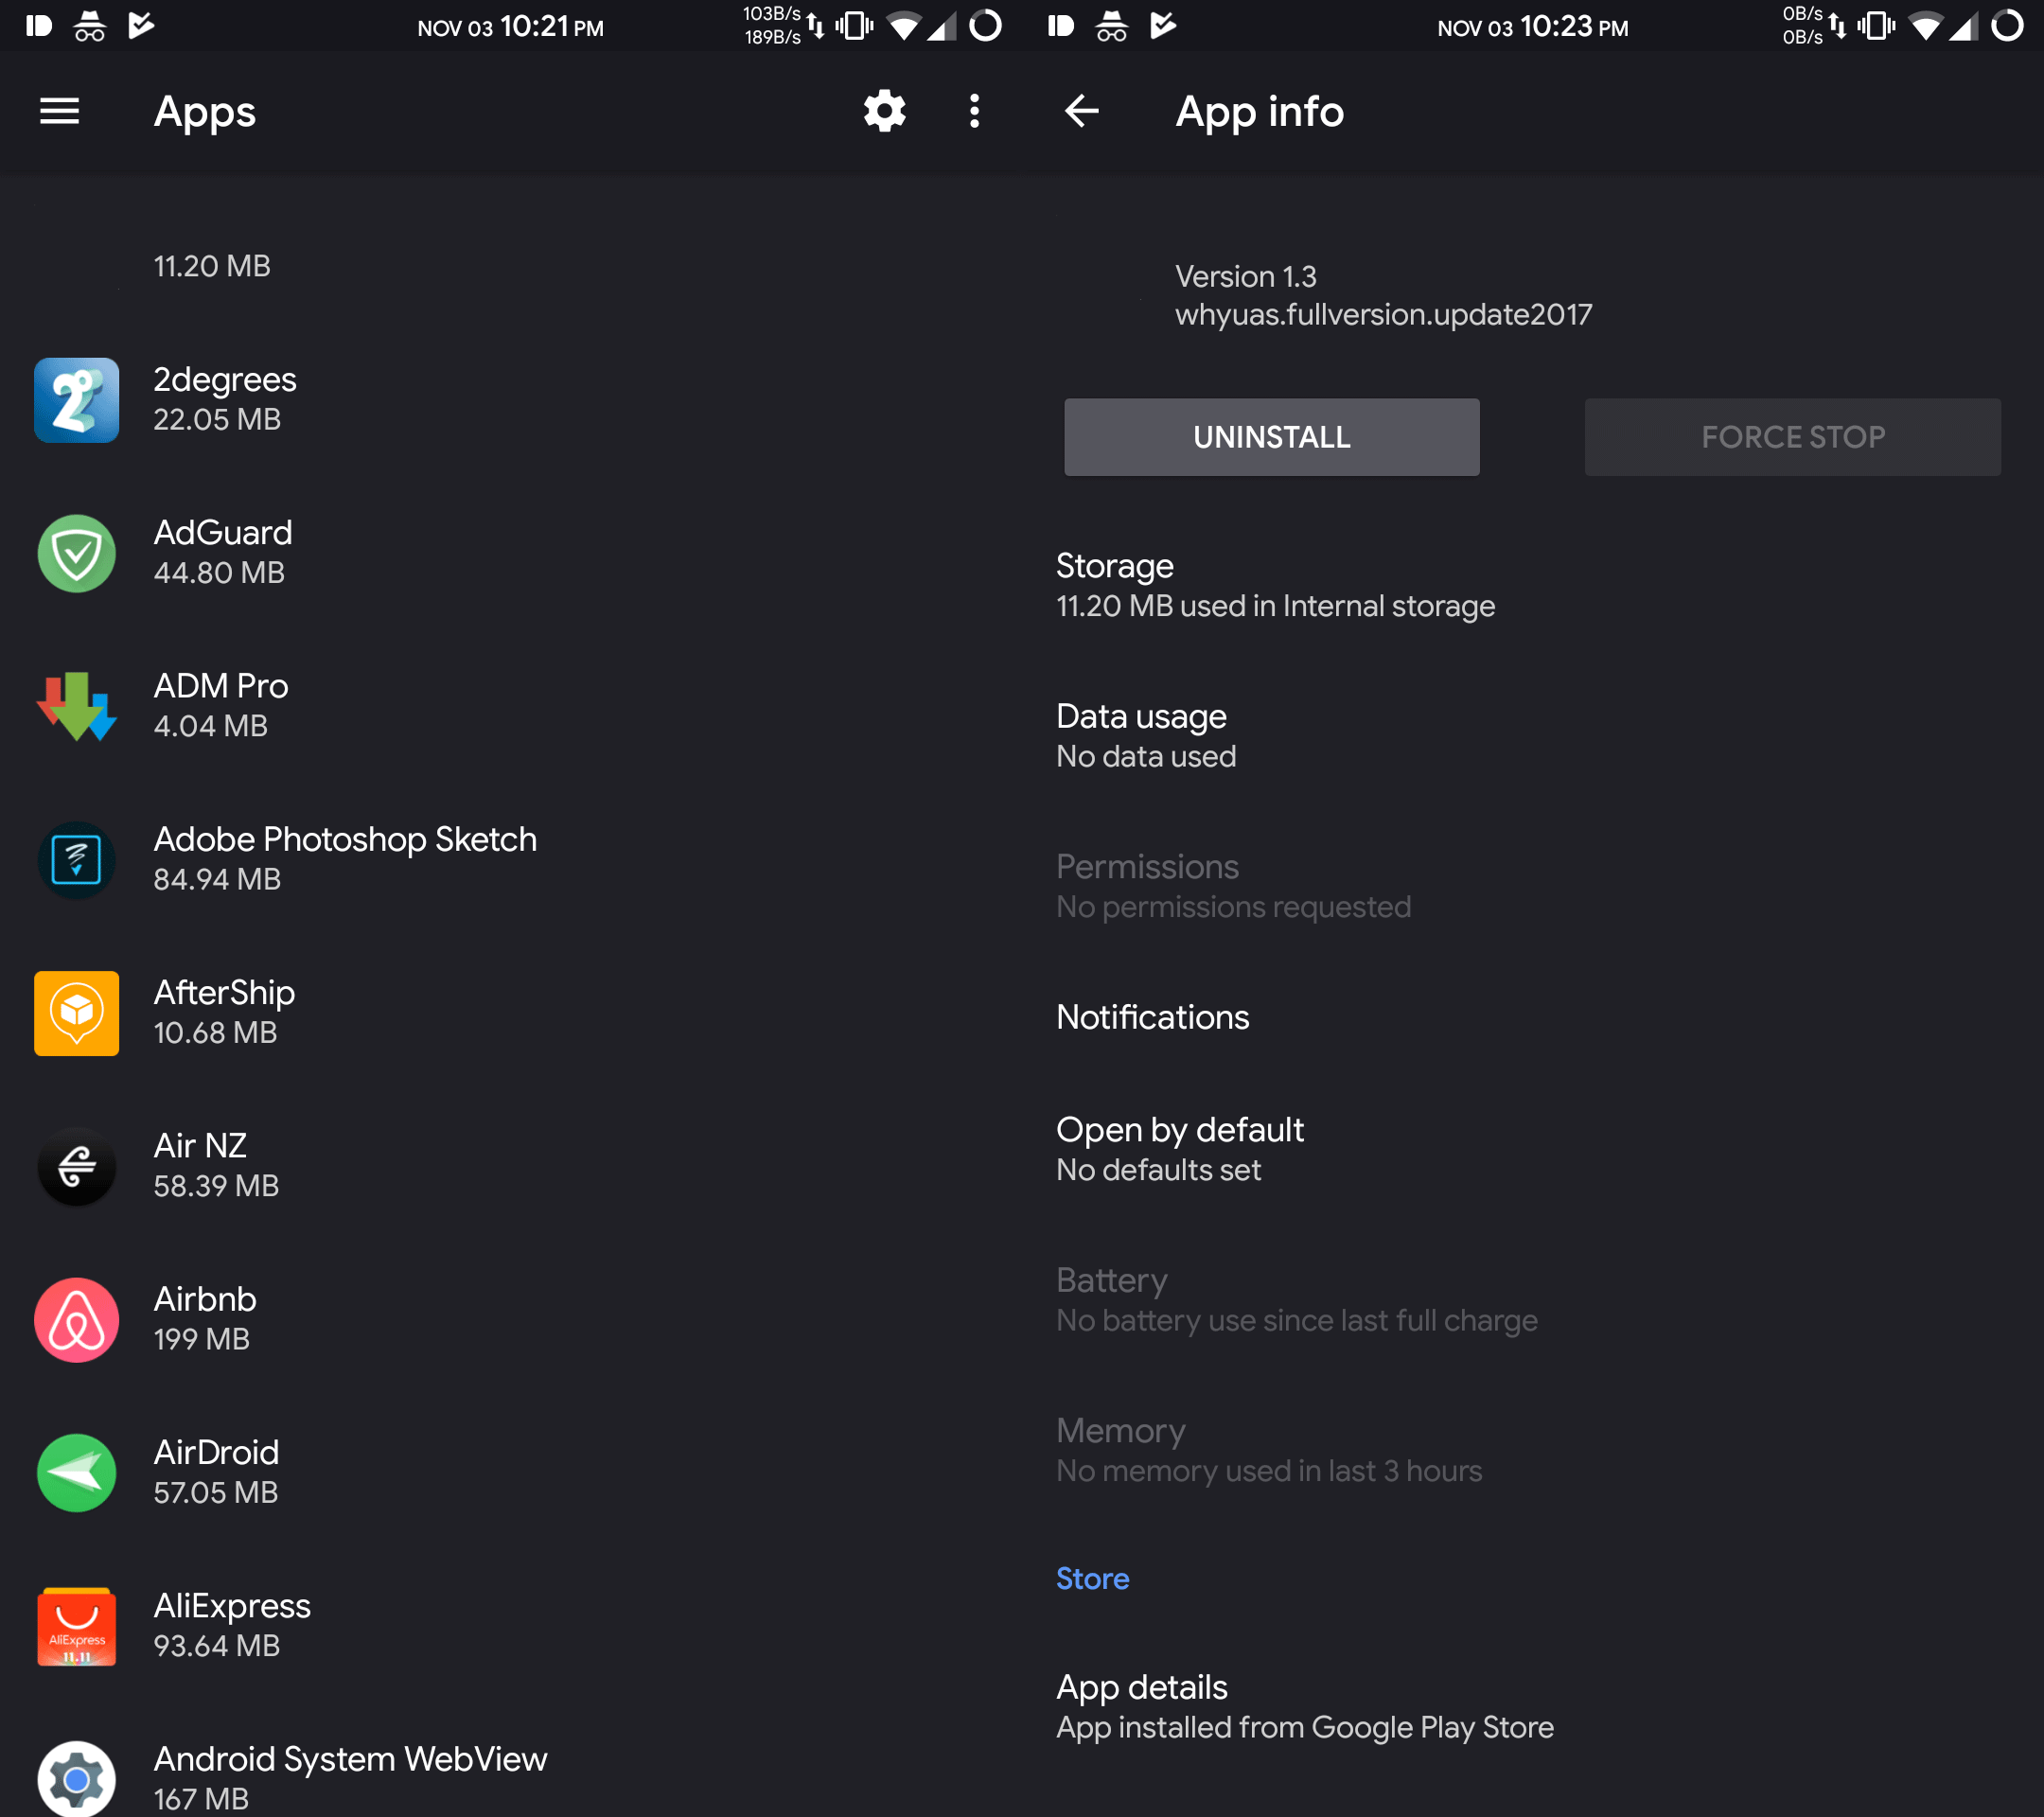Open Android System WebView entry
Viewport: 2044px width, 1817px height.
511,1778
